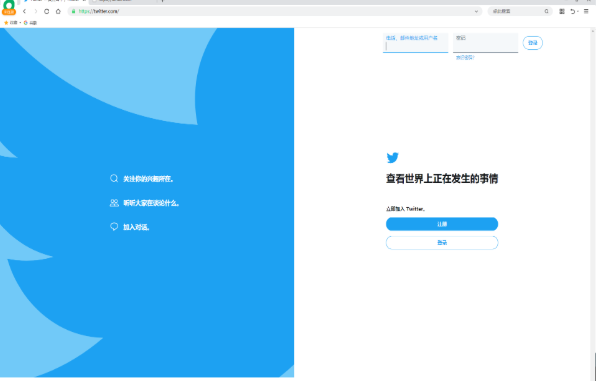This screenshot has height=381, width=596.
Task: Click the undo closed tab icon
Action: 572,11
